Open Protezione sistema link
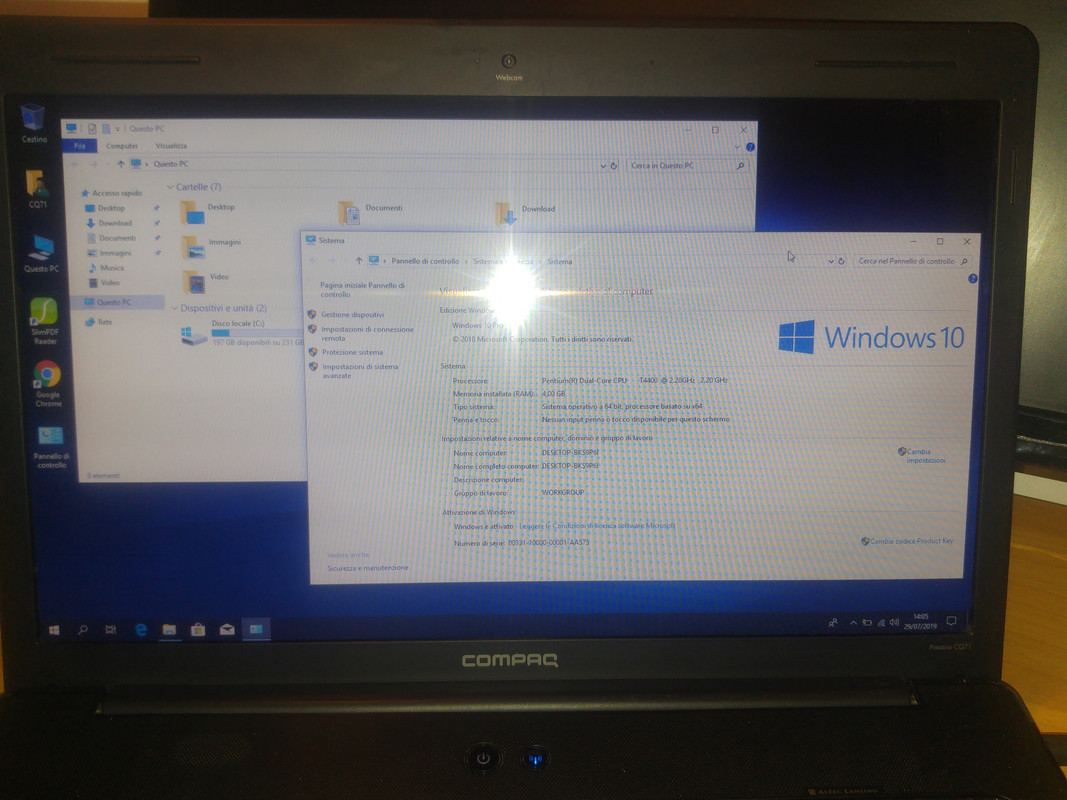Viewport: 1067px width, 800px height. coord(352,352)
